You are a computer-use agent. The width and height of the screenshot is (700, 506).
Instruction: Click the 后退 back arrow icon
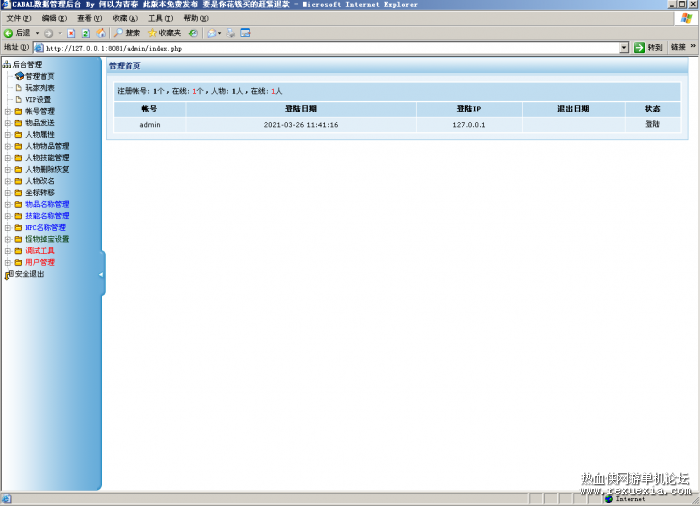pos(9,33)
